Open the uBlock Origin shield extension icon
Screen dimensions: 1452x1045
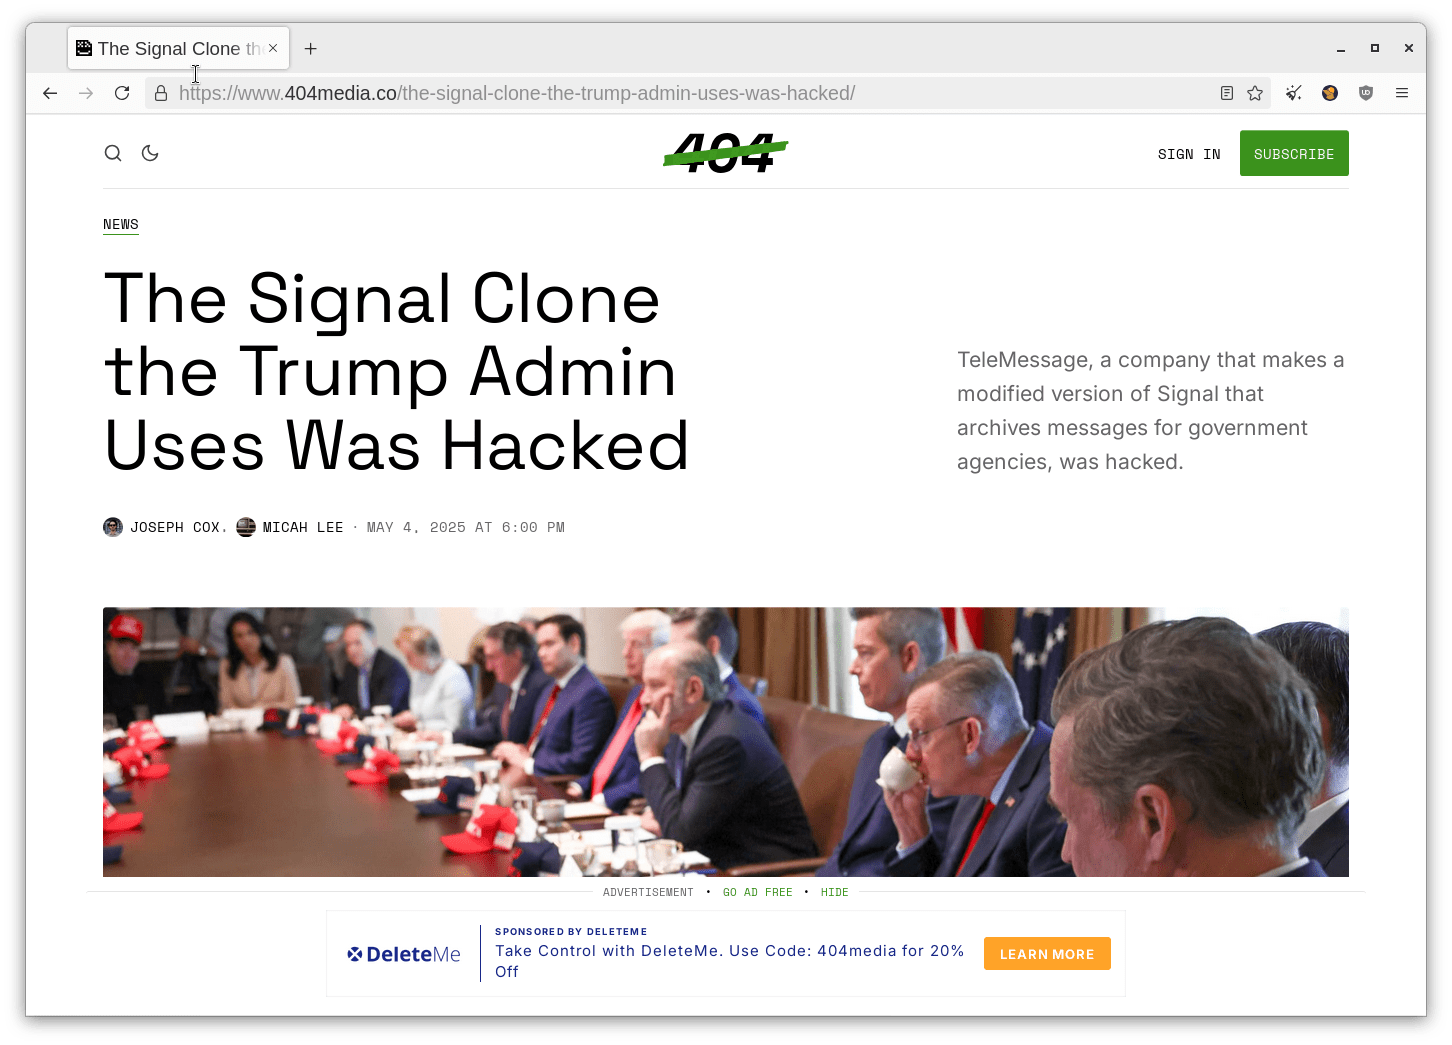[1366, 93]
